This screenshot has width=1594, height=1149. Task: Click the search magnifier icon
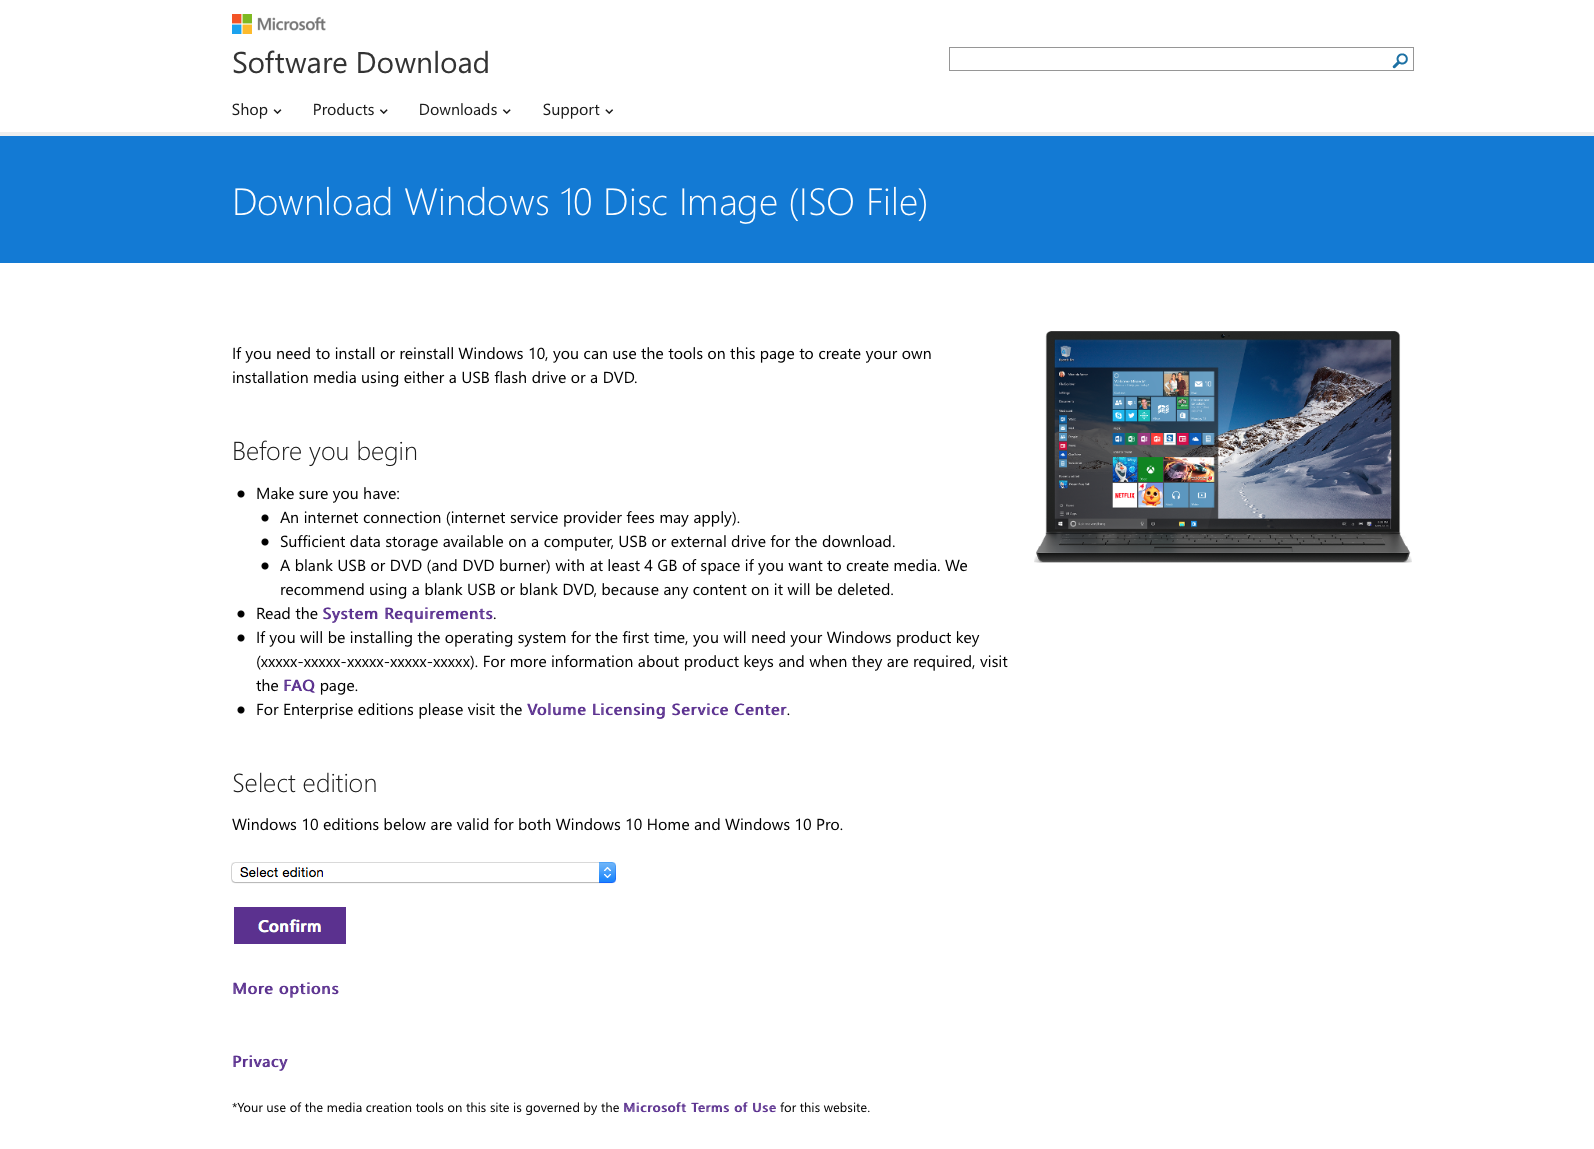[x=1400, y=60]
